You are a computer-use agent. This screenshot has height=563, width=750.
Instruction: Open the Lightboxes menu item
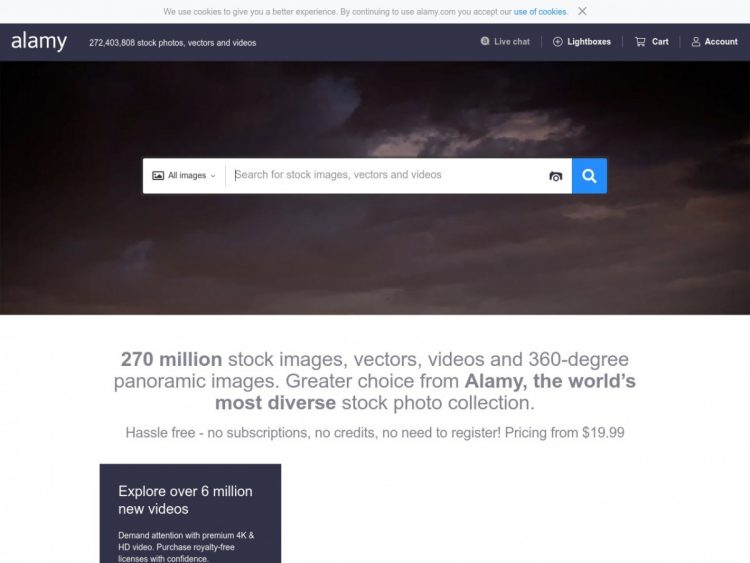coord(589,42)
